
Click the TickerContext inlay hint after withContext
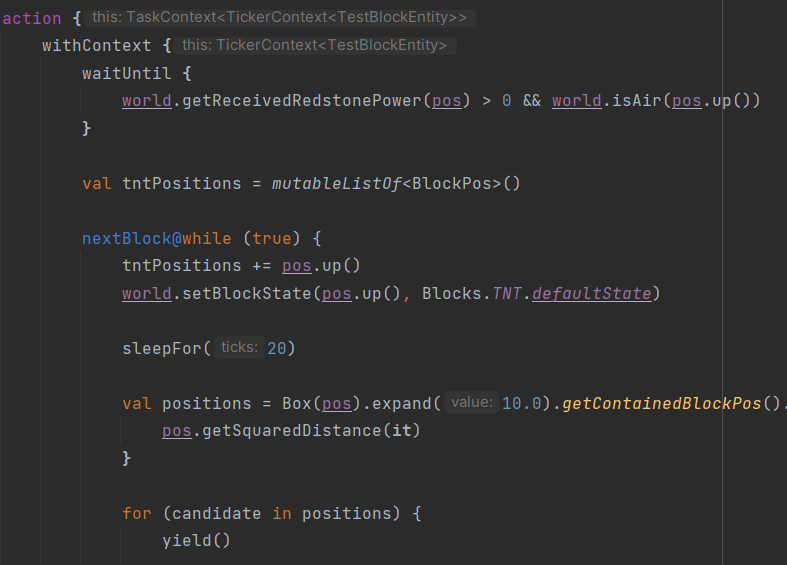point(314,45)
